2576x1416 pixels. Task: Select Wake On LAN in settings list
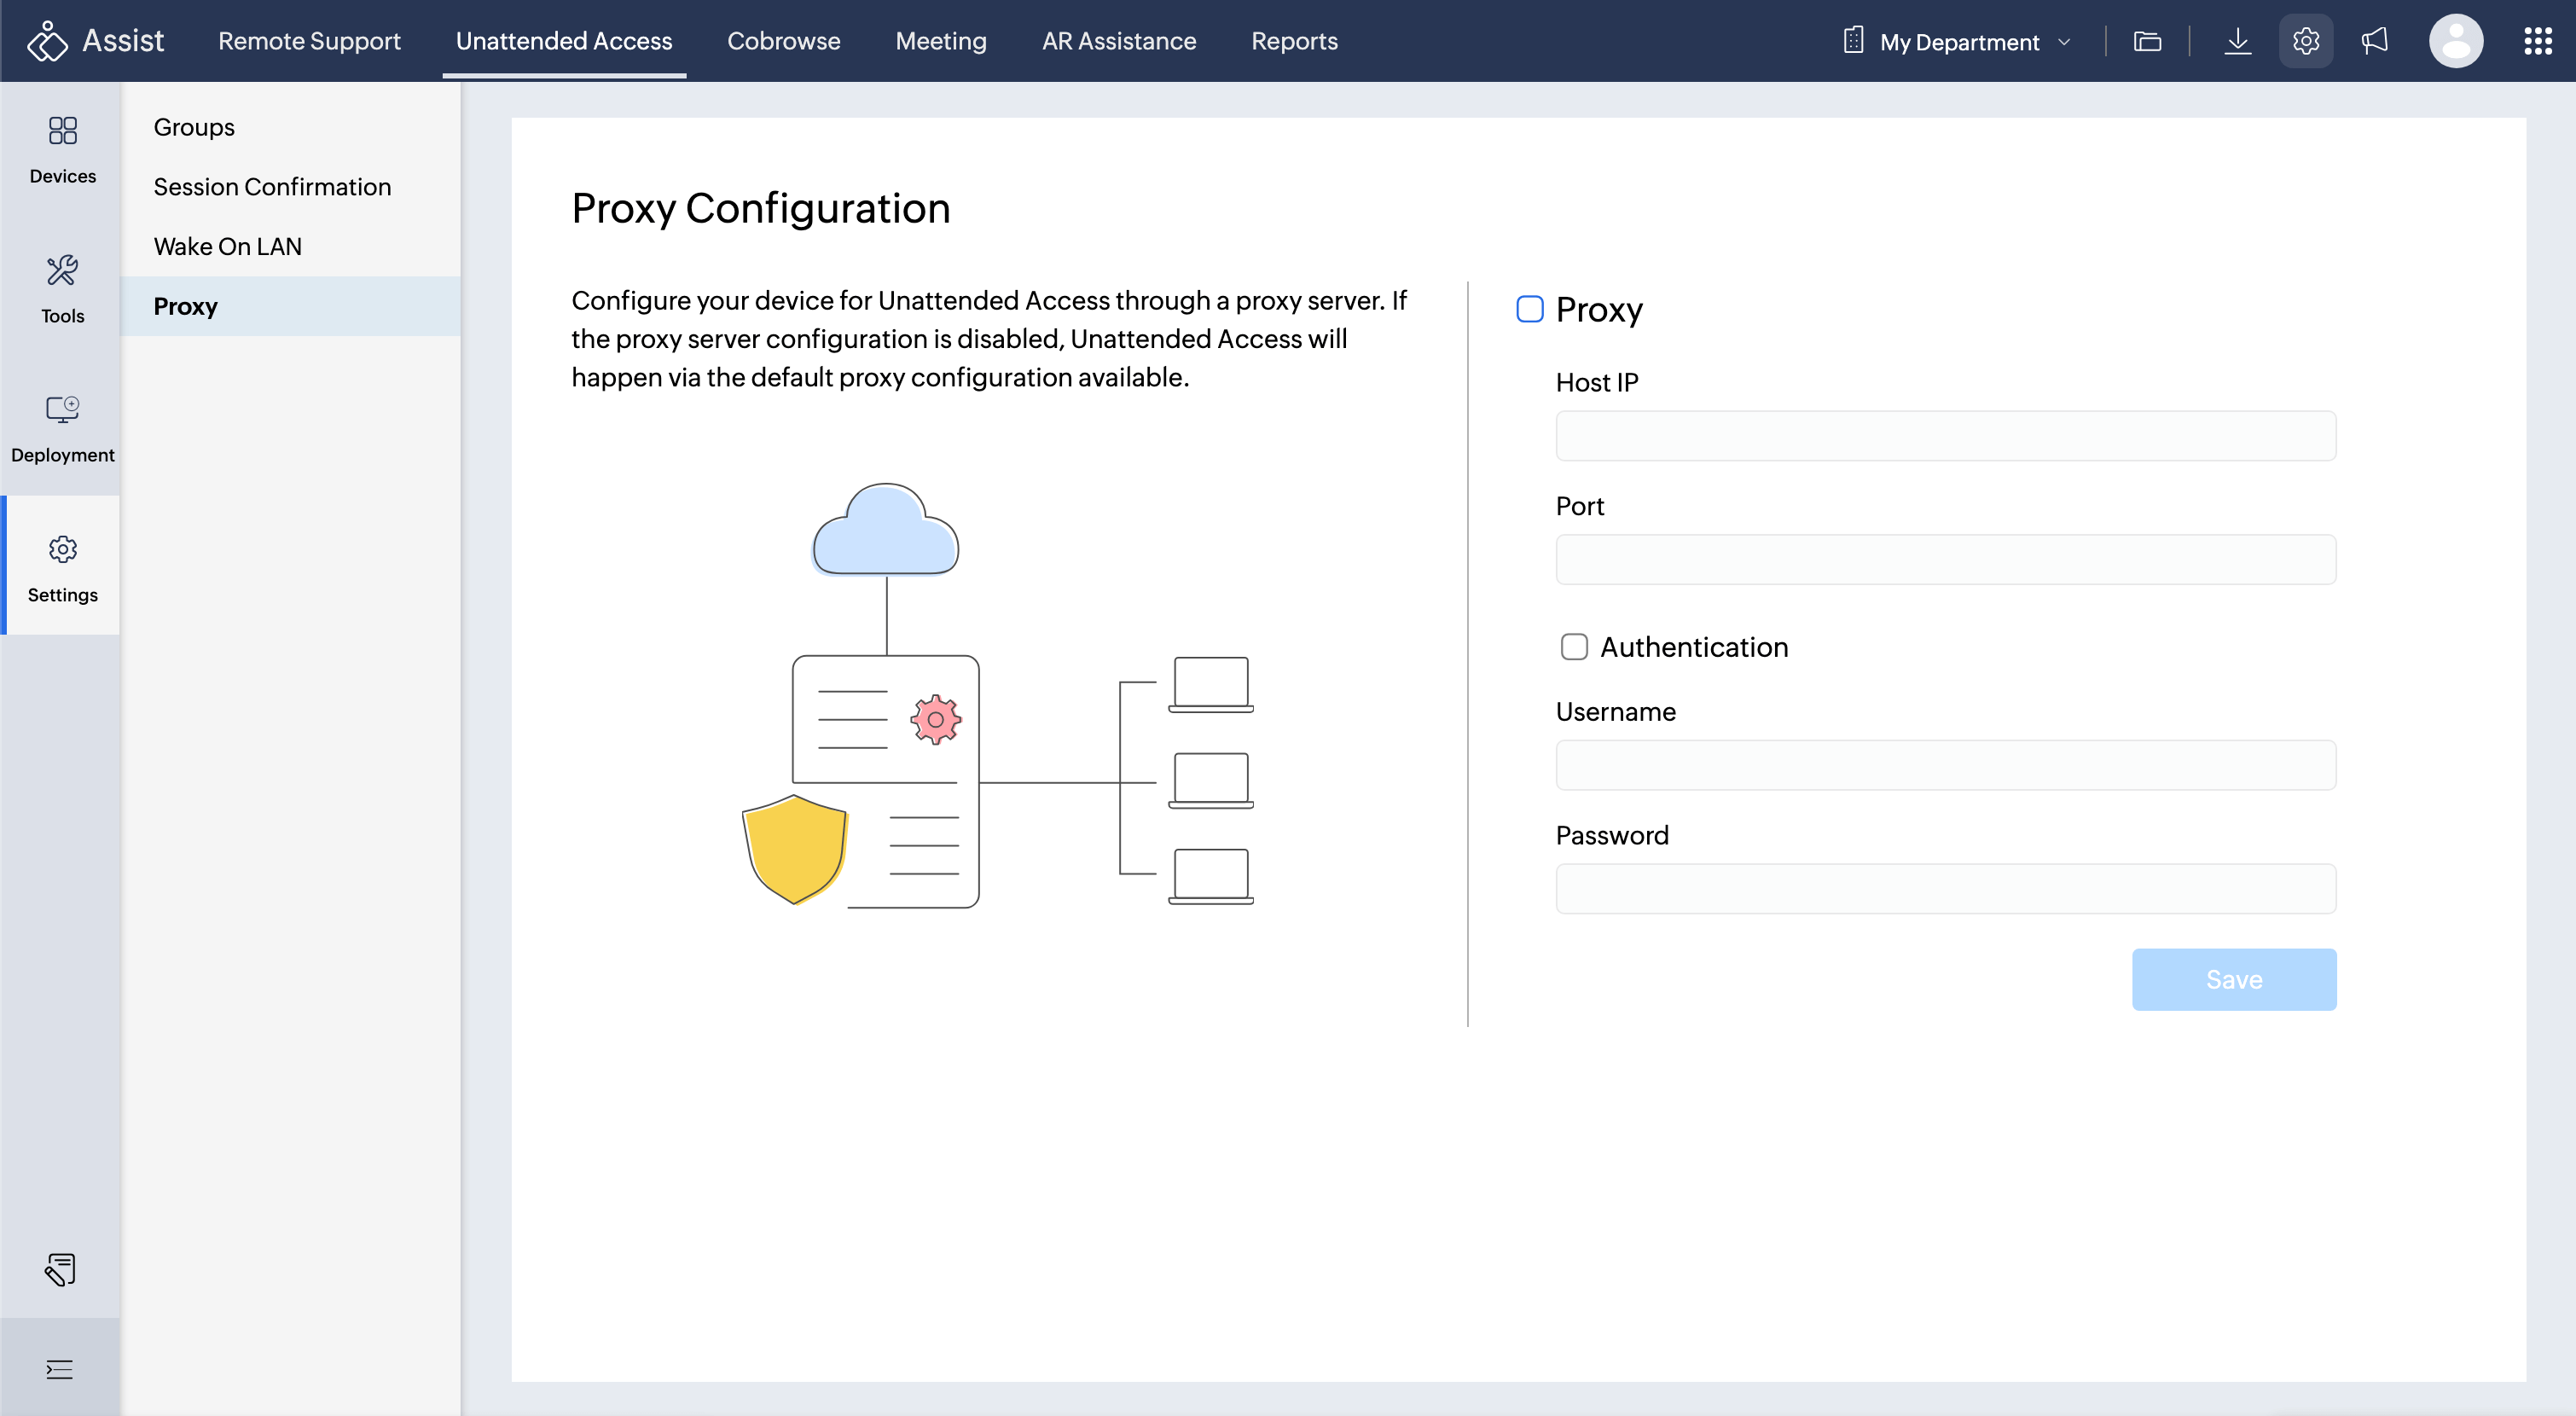[x=227, y=246]
